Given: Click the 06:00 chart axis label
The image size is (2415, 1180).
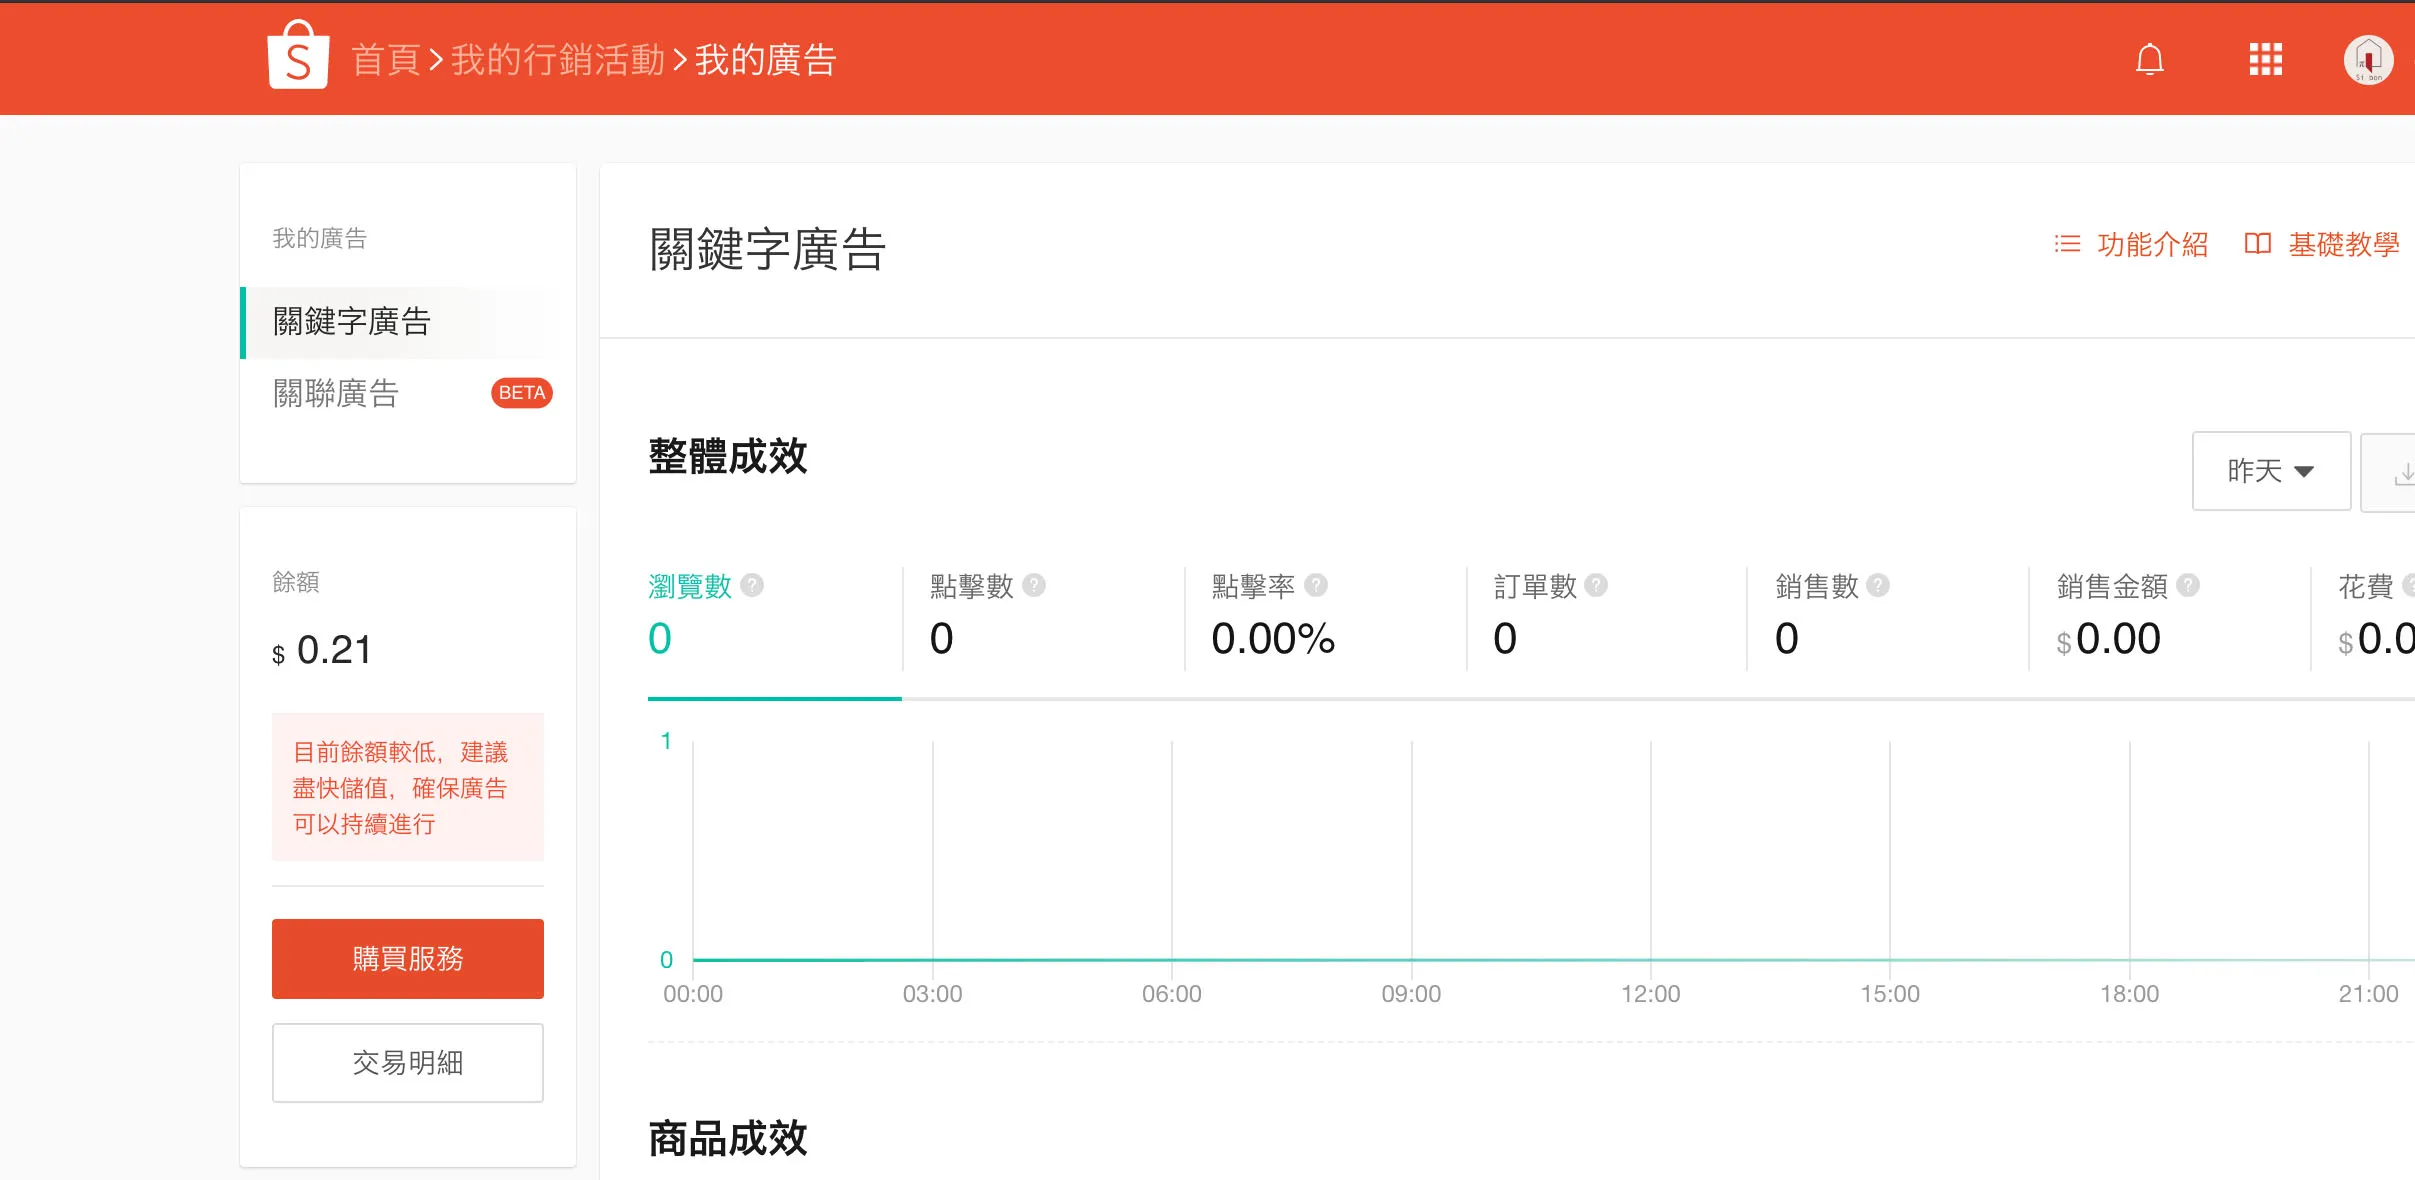Looking at the screenshot, I should coord(1172,994).
